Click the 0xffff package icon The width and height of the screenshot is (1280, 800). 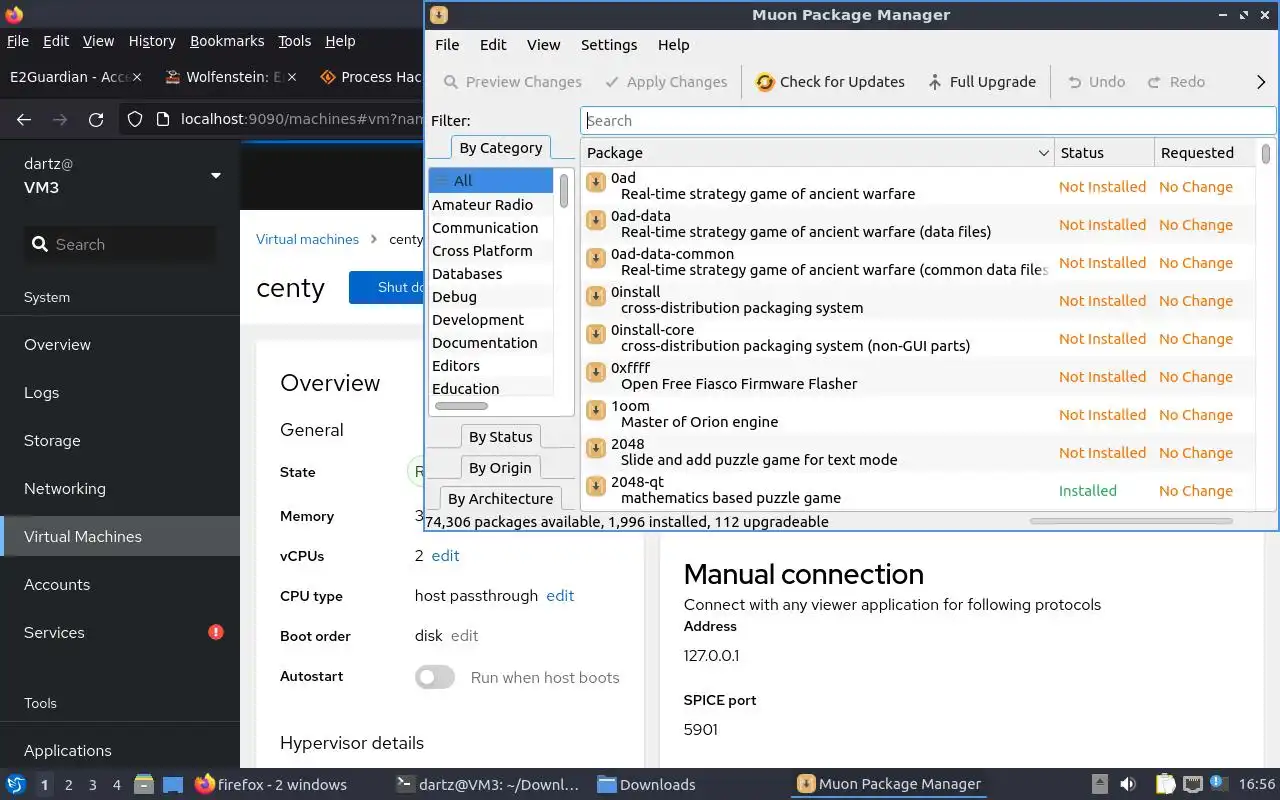596,372
